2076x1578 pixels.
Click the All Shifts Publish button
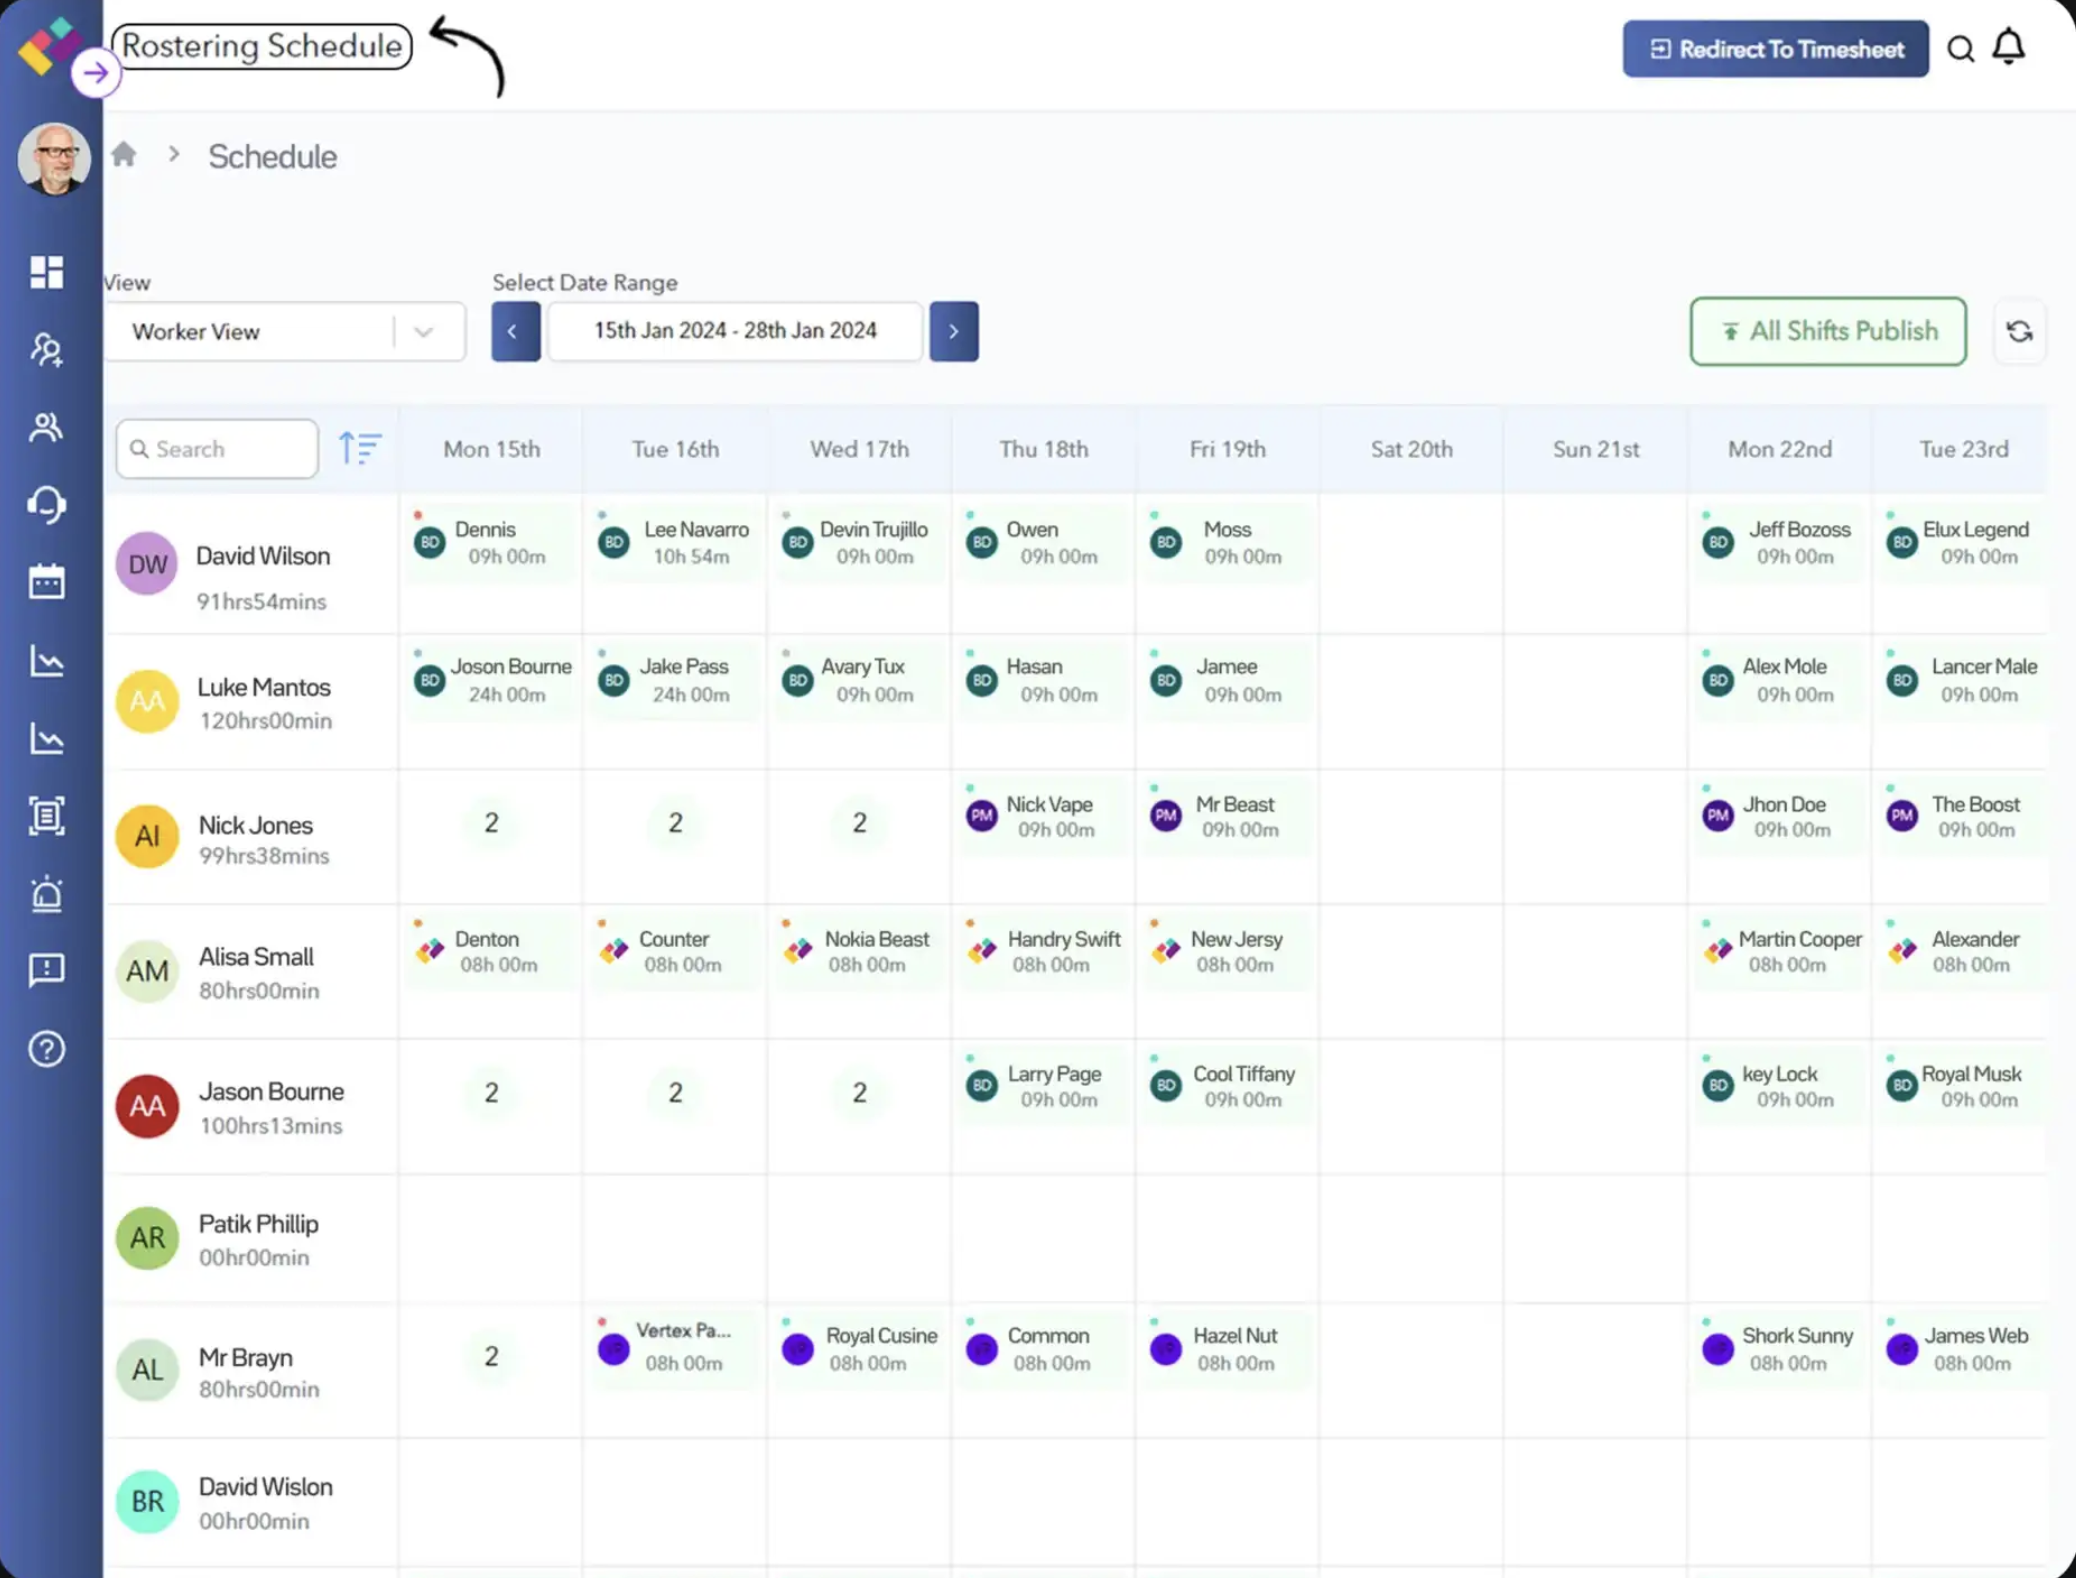point(1827,331)
